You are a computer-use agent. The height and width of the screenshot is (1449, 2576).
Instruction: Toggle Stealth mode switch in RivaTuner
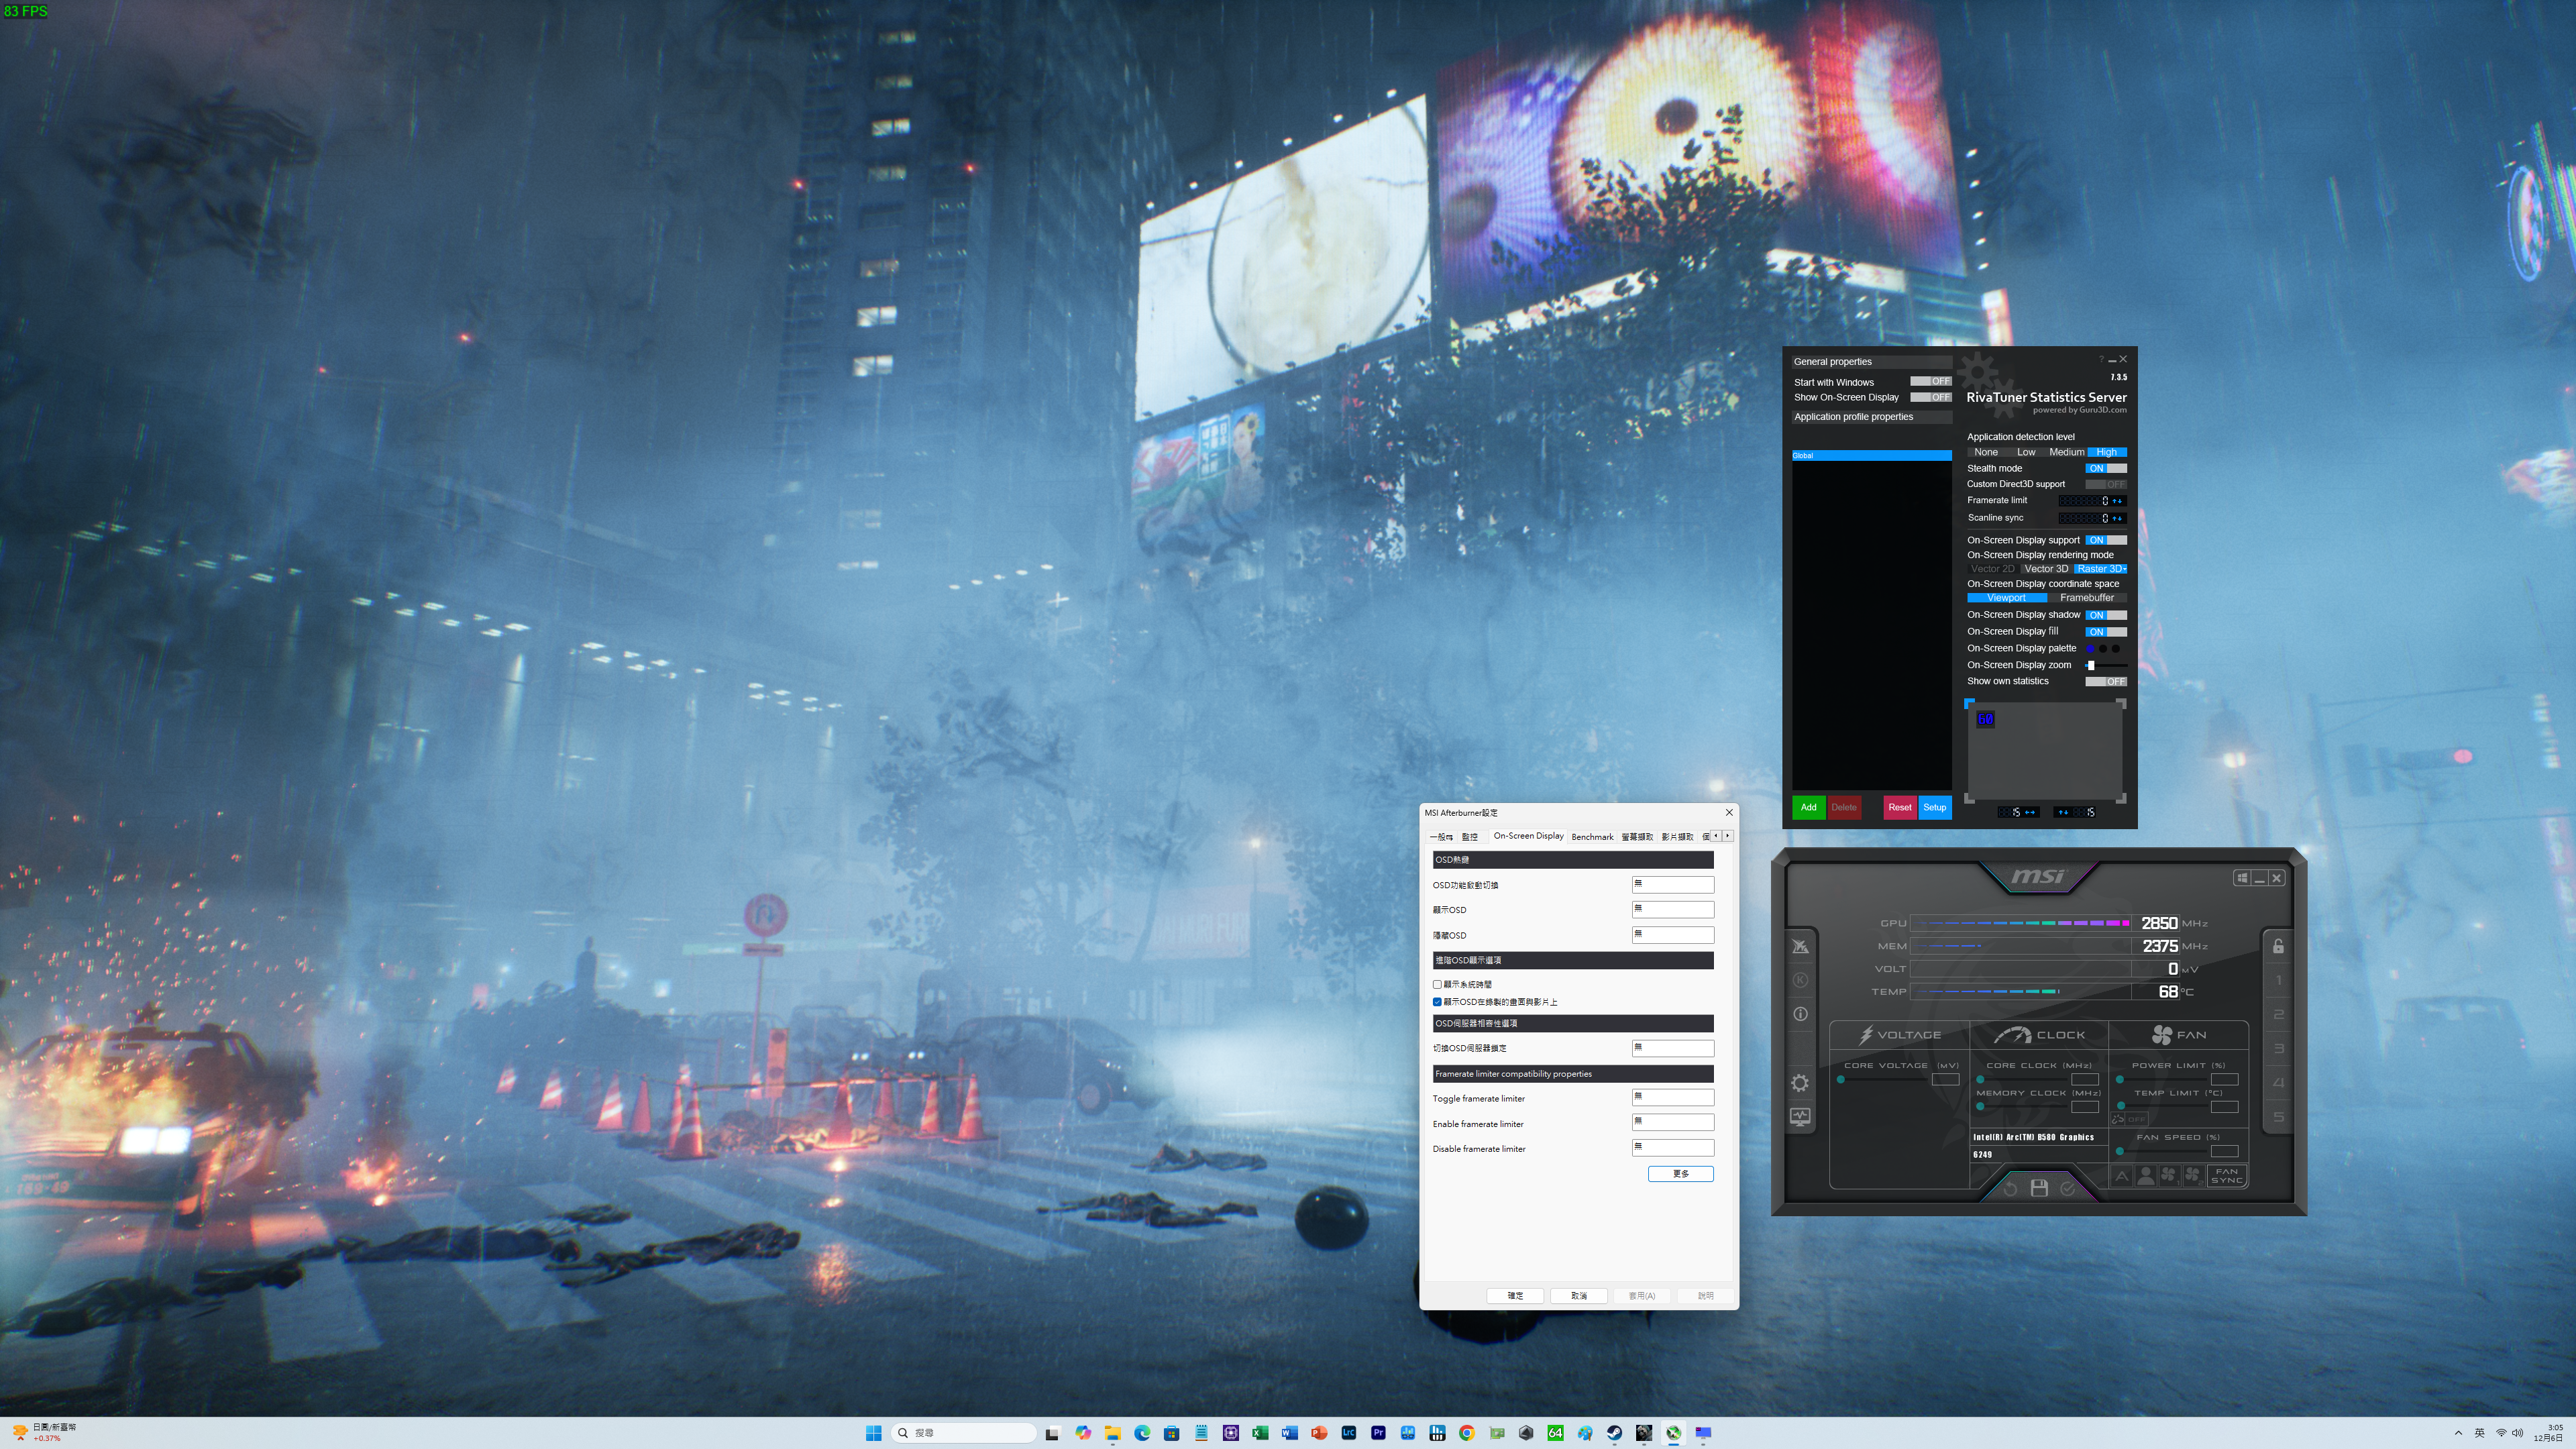(x=2105, y=468)
